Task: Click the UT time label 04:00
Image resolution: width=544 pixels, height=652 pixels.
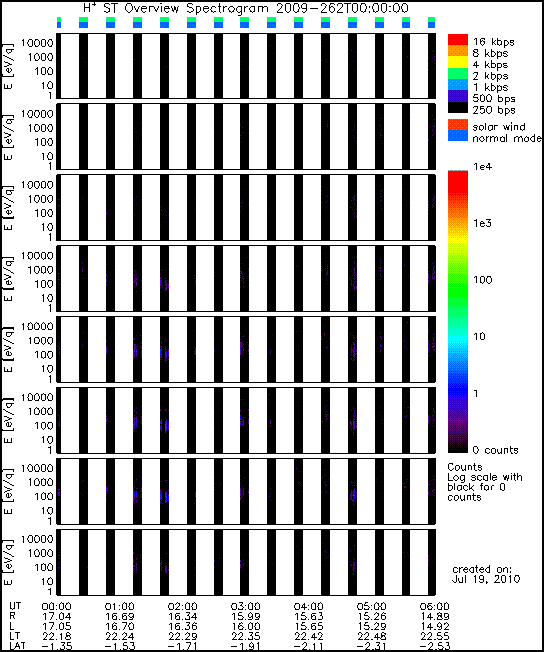Action: tap(308, 607)
